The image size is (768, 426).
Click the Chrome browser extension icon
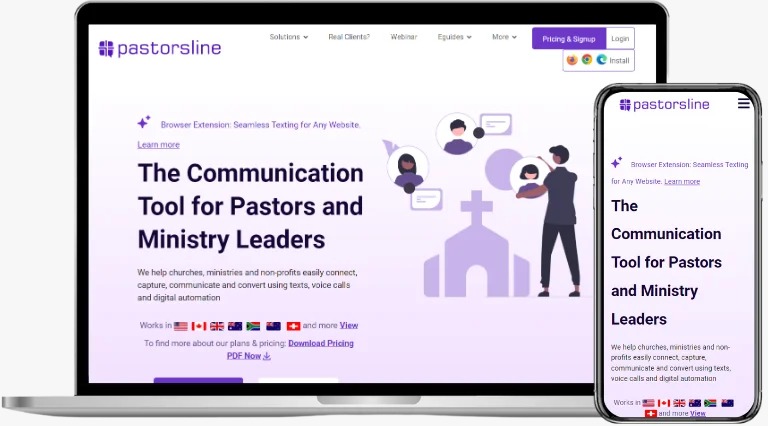point(587,60)
